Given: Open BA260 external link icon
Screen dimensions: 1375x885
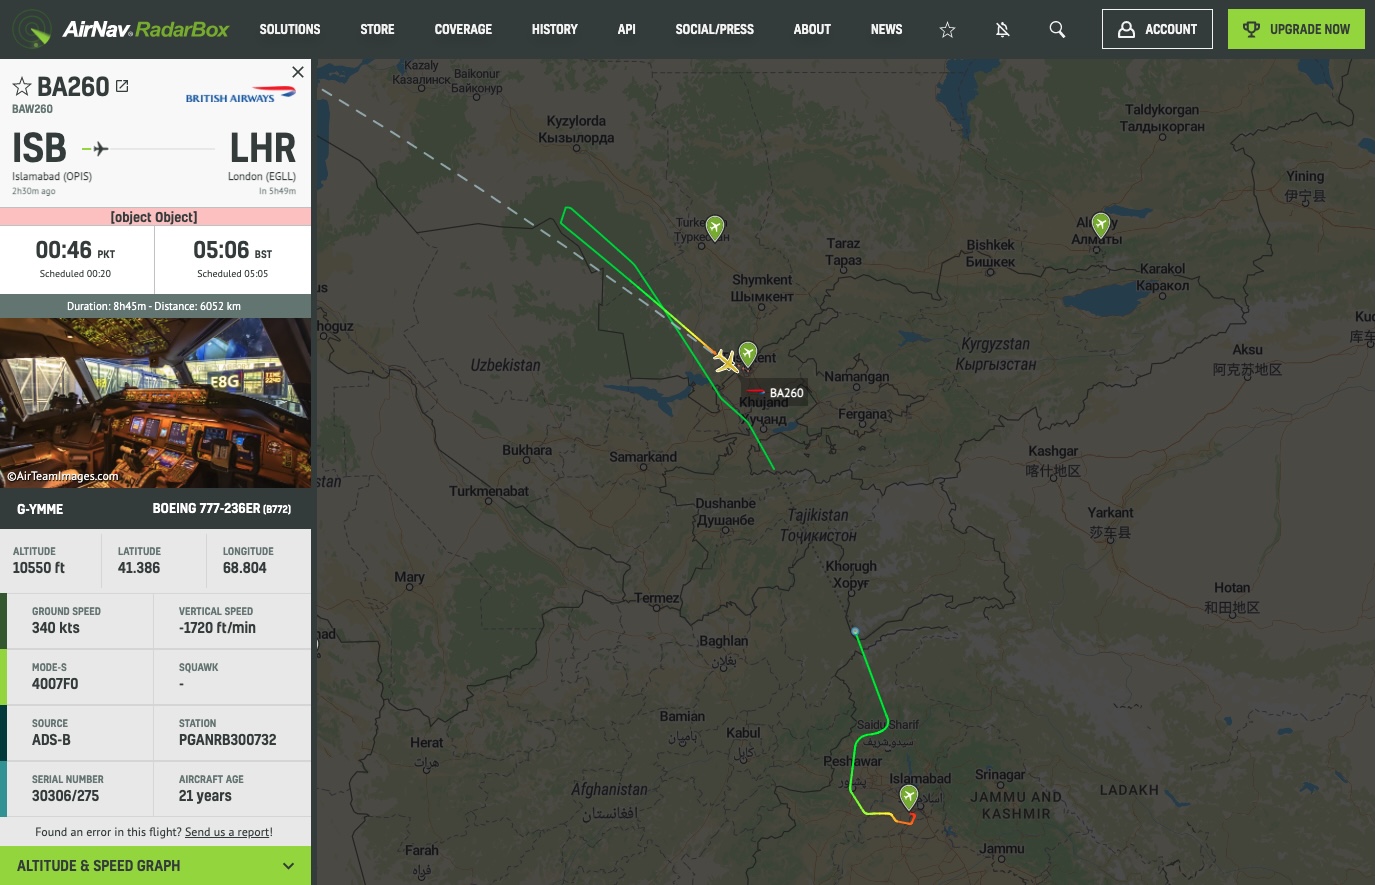Looking at the screenshot, I should coord(122,86).
